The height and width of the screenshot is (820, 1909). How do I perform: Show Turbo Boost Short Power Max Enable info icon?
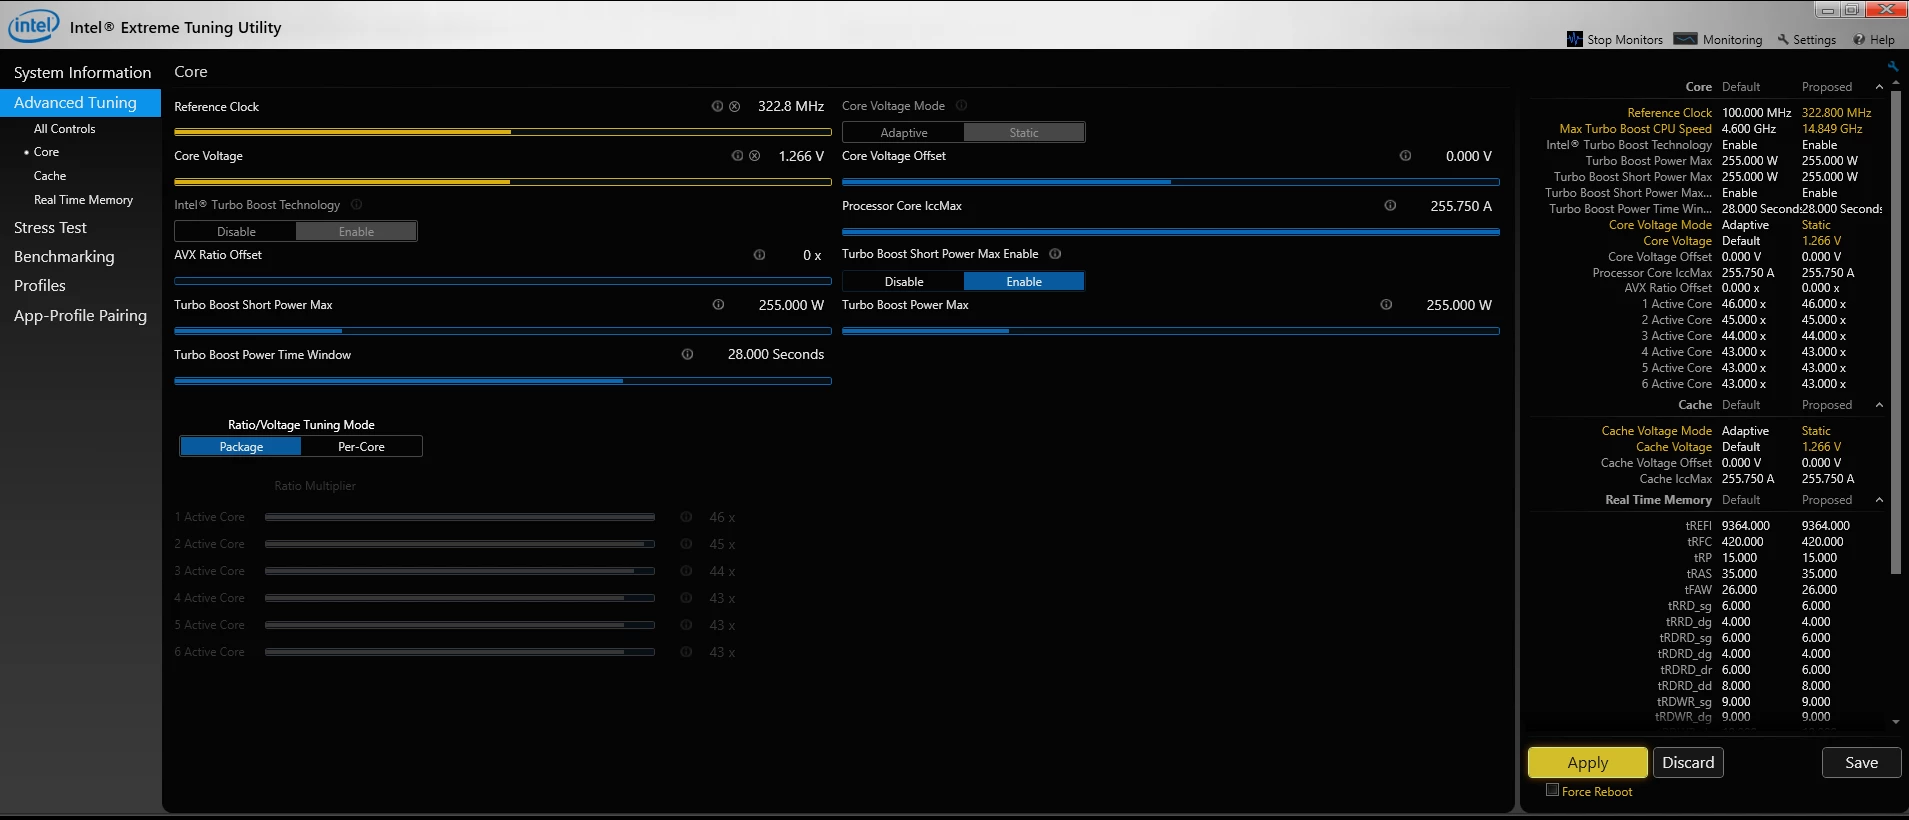(x=1055, y=254)
